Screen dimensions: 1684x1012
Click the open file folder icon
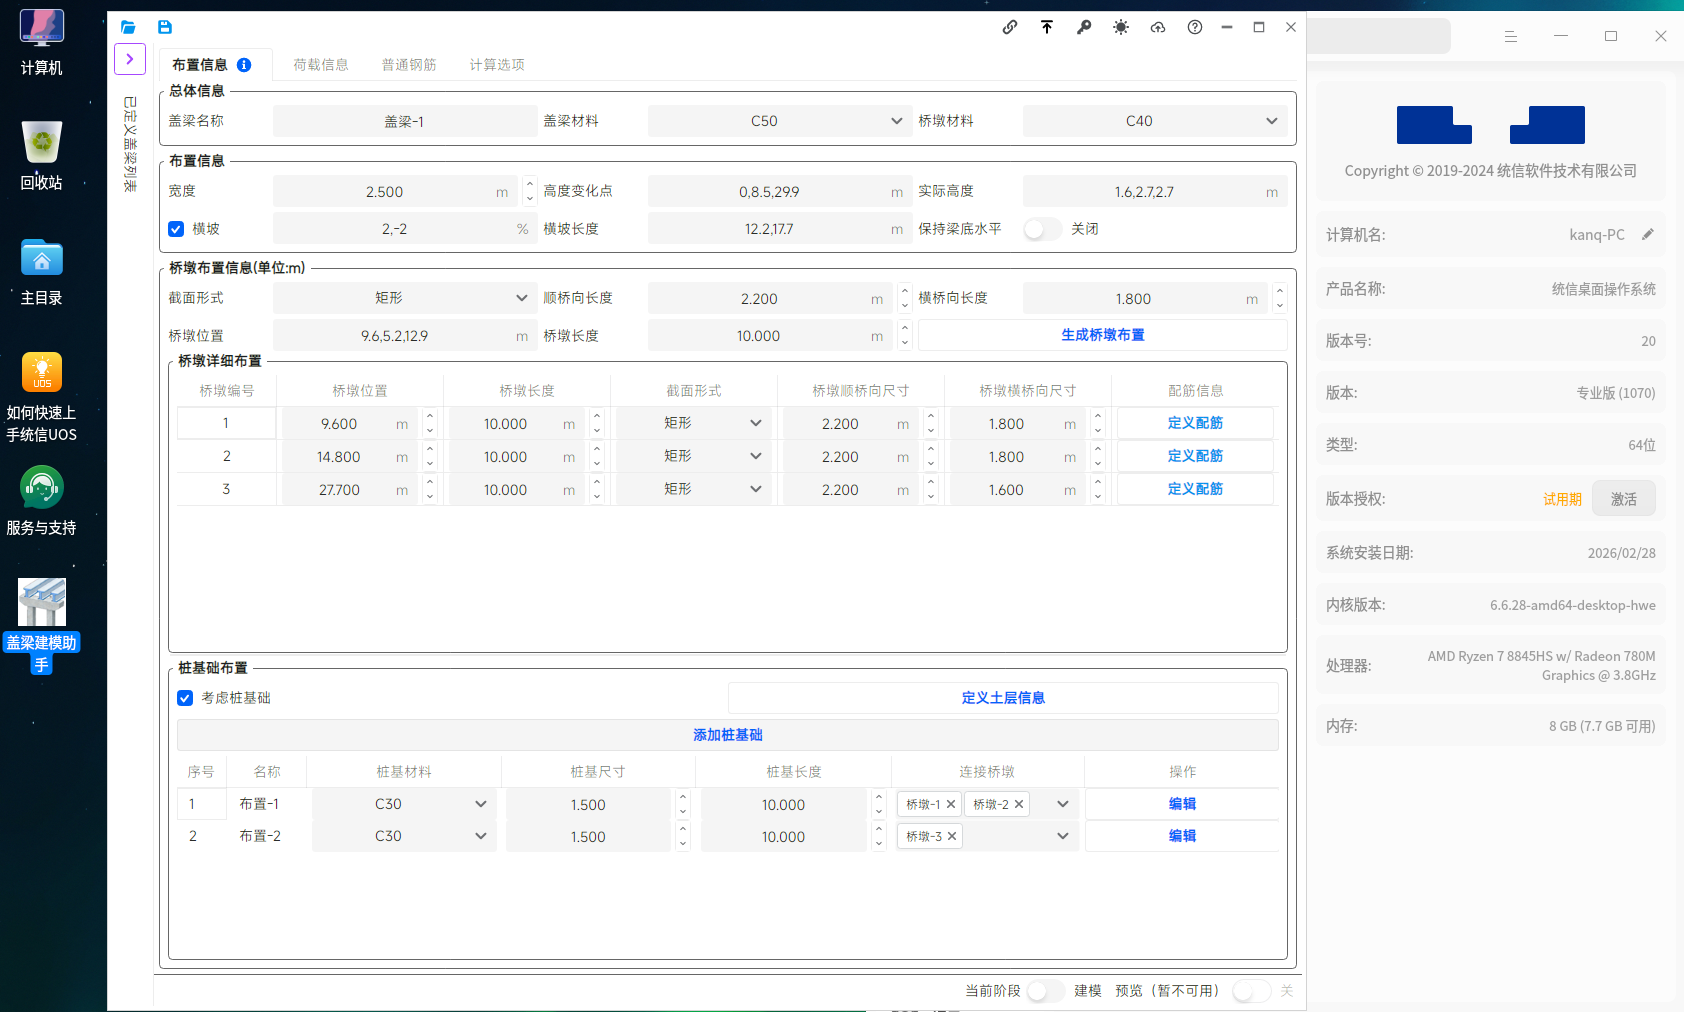(128, 27)
